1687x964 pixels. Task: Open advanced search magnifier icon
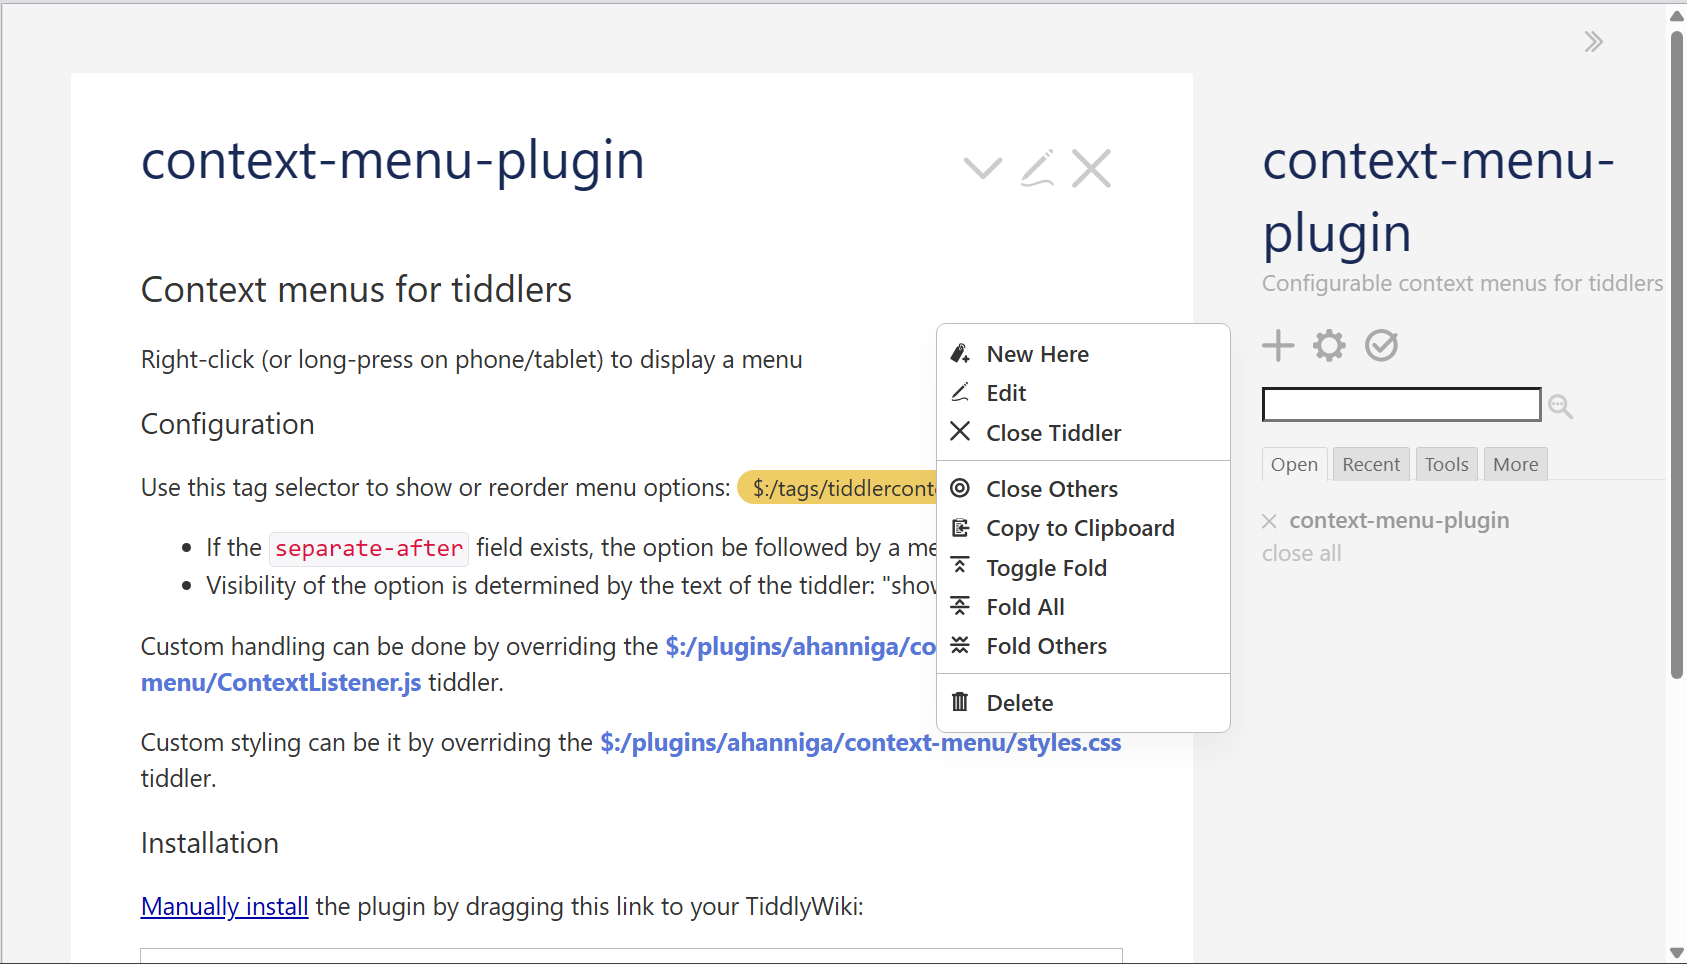[1560, 406]
